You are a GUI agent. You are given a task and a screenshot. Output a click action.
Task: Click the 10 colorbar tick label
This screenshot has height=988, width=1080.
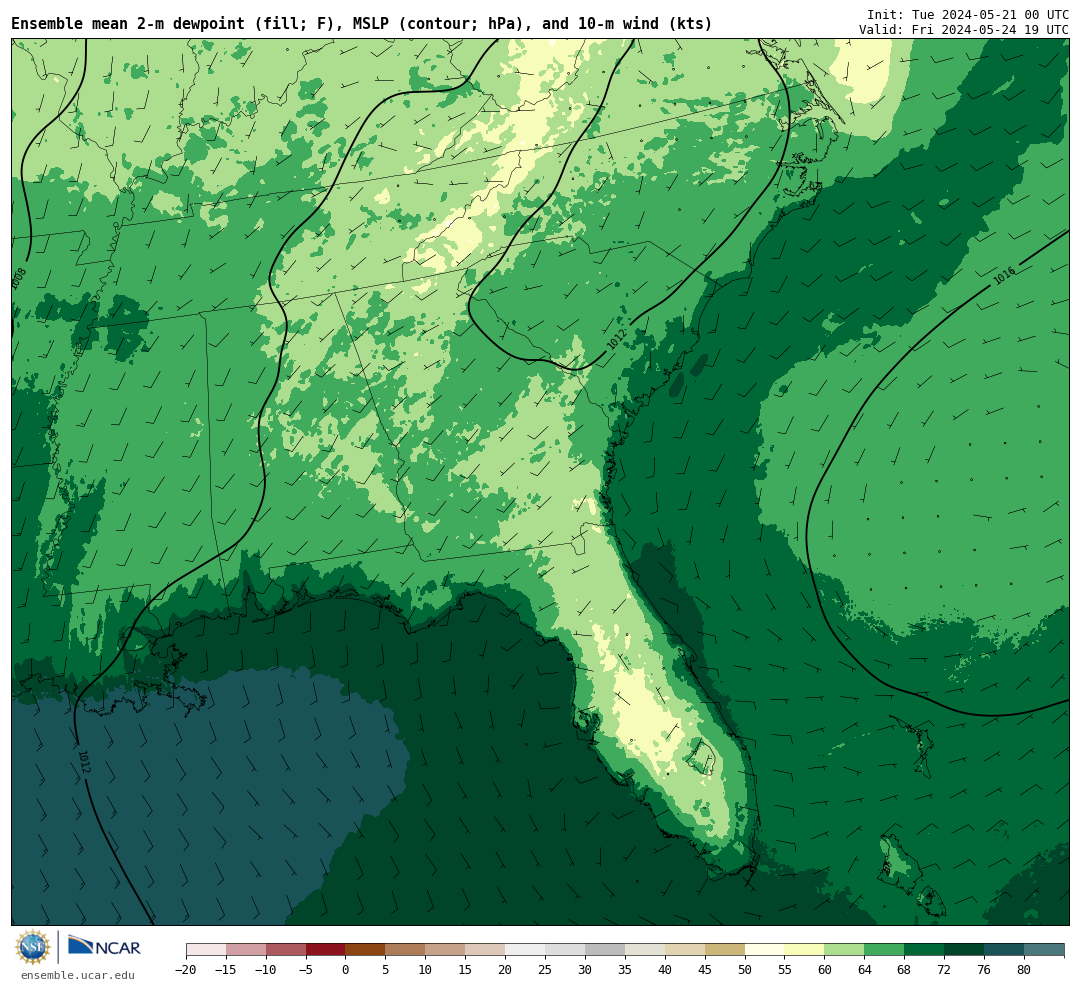[x=426, y=970]
